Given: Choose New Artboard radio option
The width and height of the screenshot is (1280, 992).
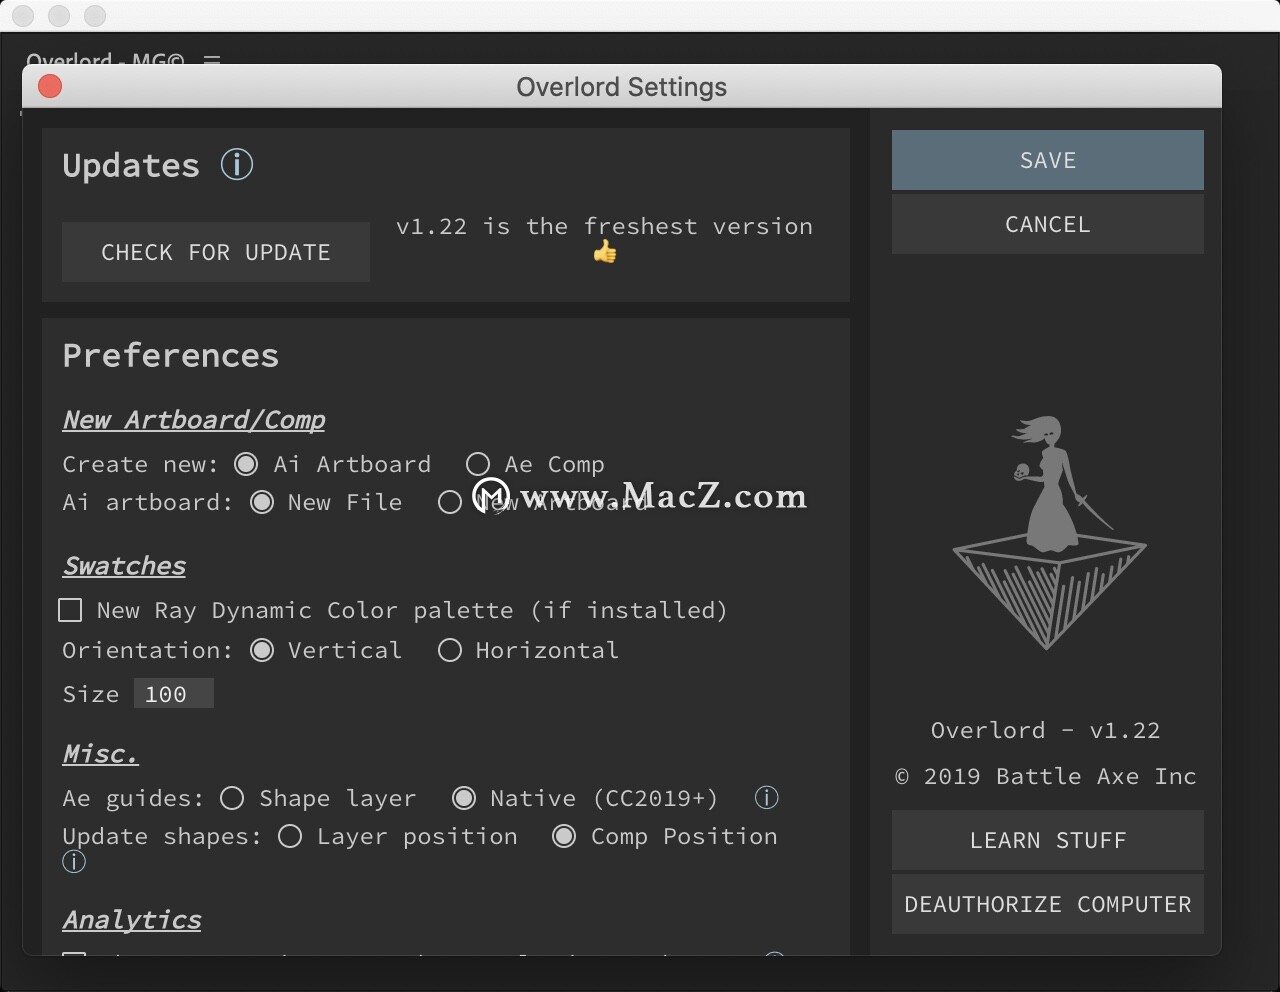Looking at the screenshot, I should (450, 502).
